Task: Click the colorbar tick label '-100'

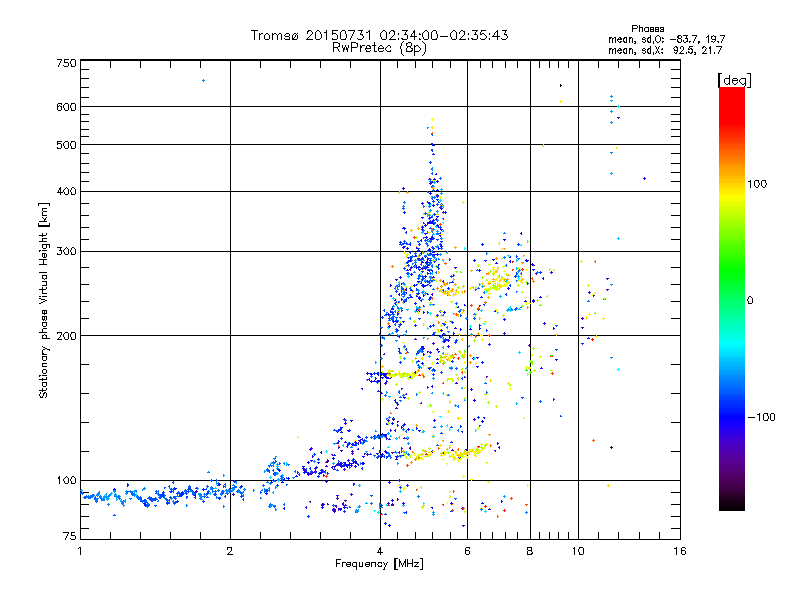Action: (761, 417)
